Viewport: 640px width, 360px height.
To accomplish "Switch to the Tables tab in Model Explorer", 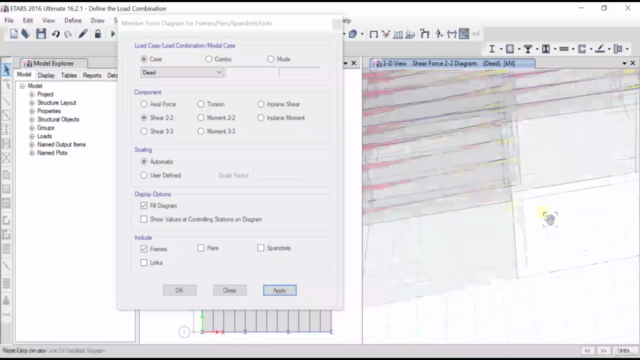I will coord(69,76).
